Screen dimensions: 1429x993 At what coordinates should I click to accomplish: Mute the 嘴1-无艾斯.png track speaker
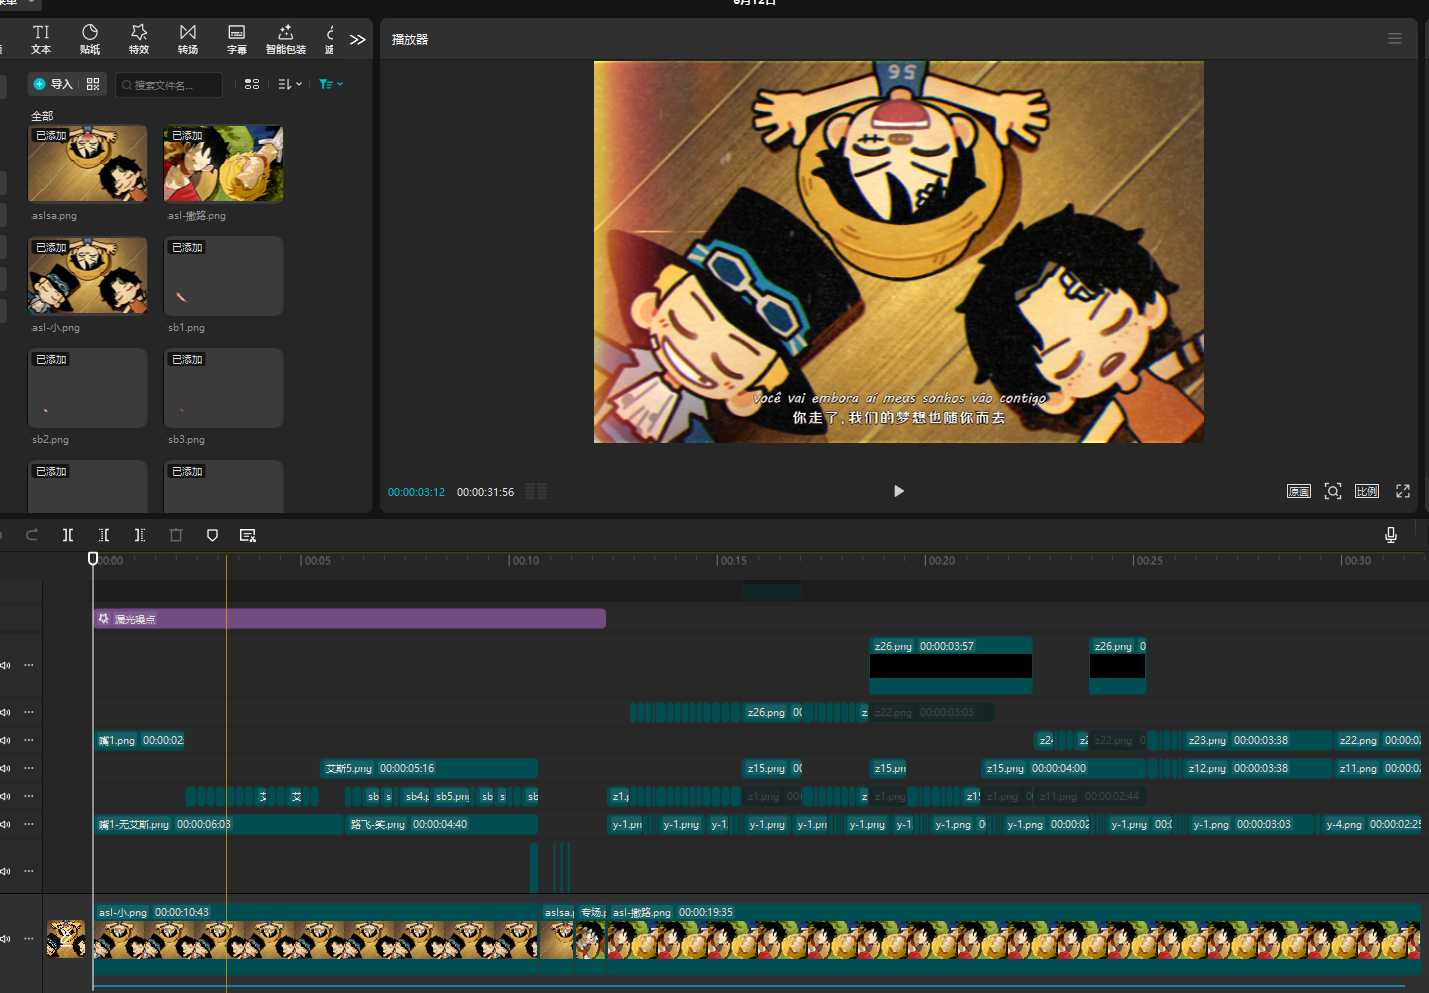6,824
